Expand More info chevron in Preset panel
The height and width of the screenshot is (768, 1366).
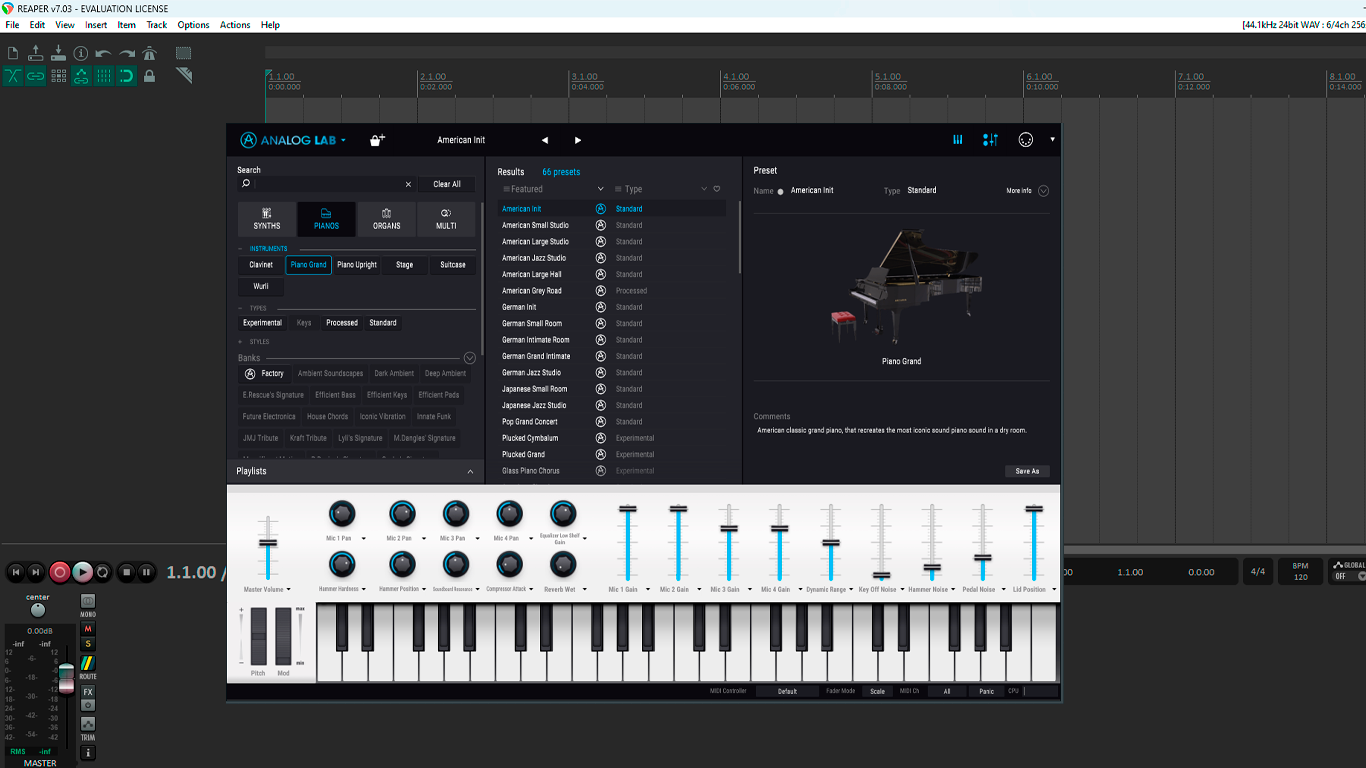click(x=1043, y=190)
